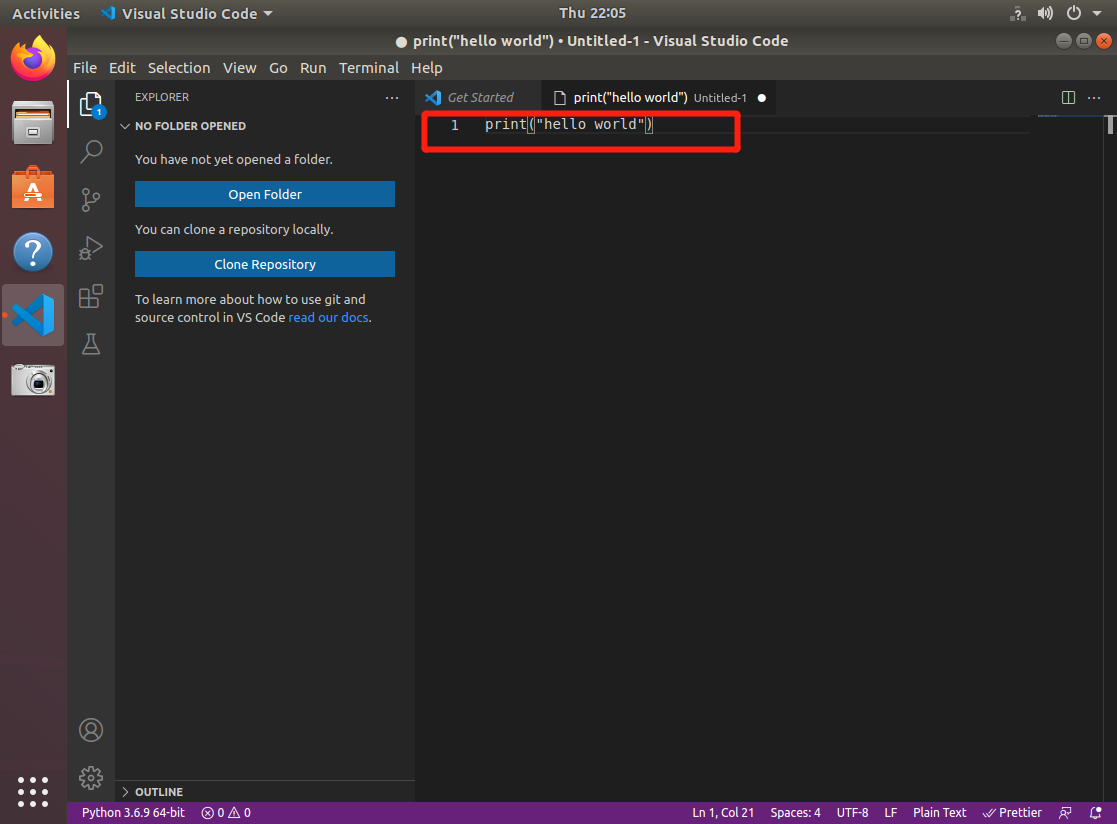
Task: Open editor More Actions ellipsis
Action: pyautogui.click(x=1094, y=98)
